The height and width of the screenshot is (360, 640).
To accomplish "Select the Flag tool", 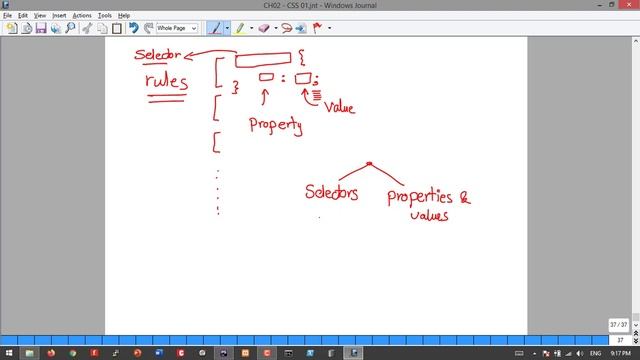I will point(318,28).
